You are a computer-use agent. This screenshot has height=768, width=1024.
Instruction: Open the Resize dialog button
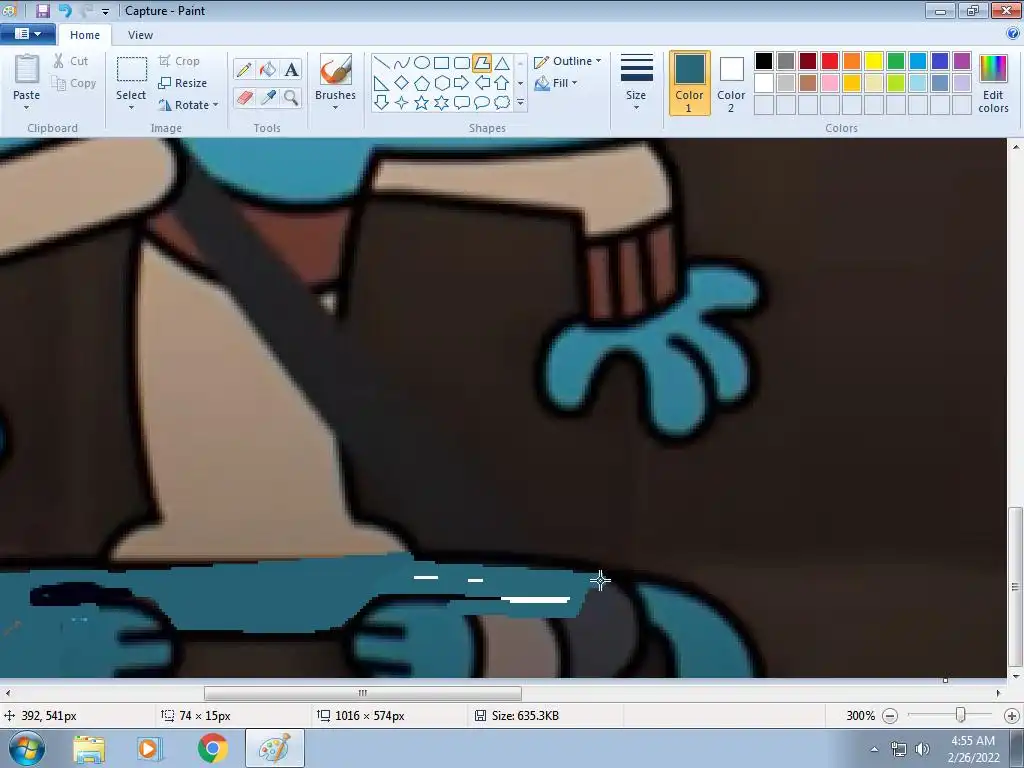pos(183,83)
